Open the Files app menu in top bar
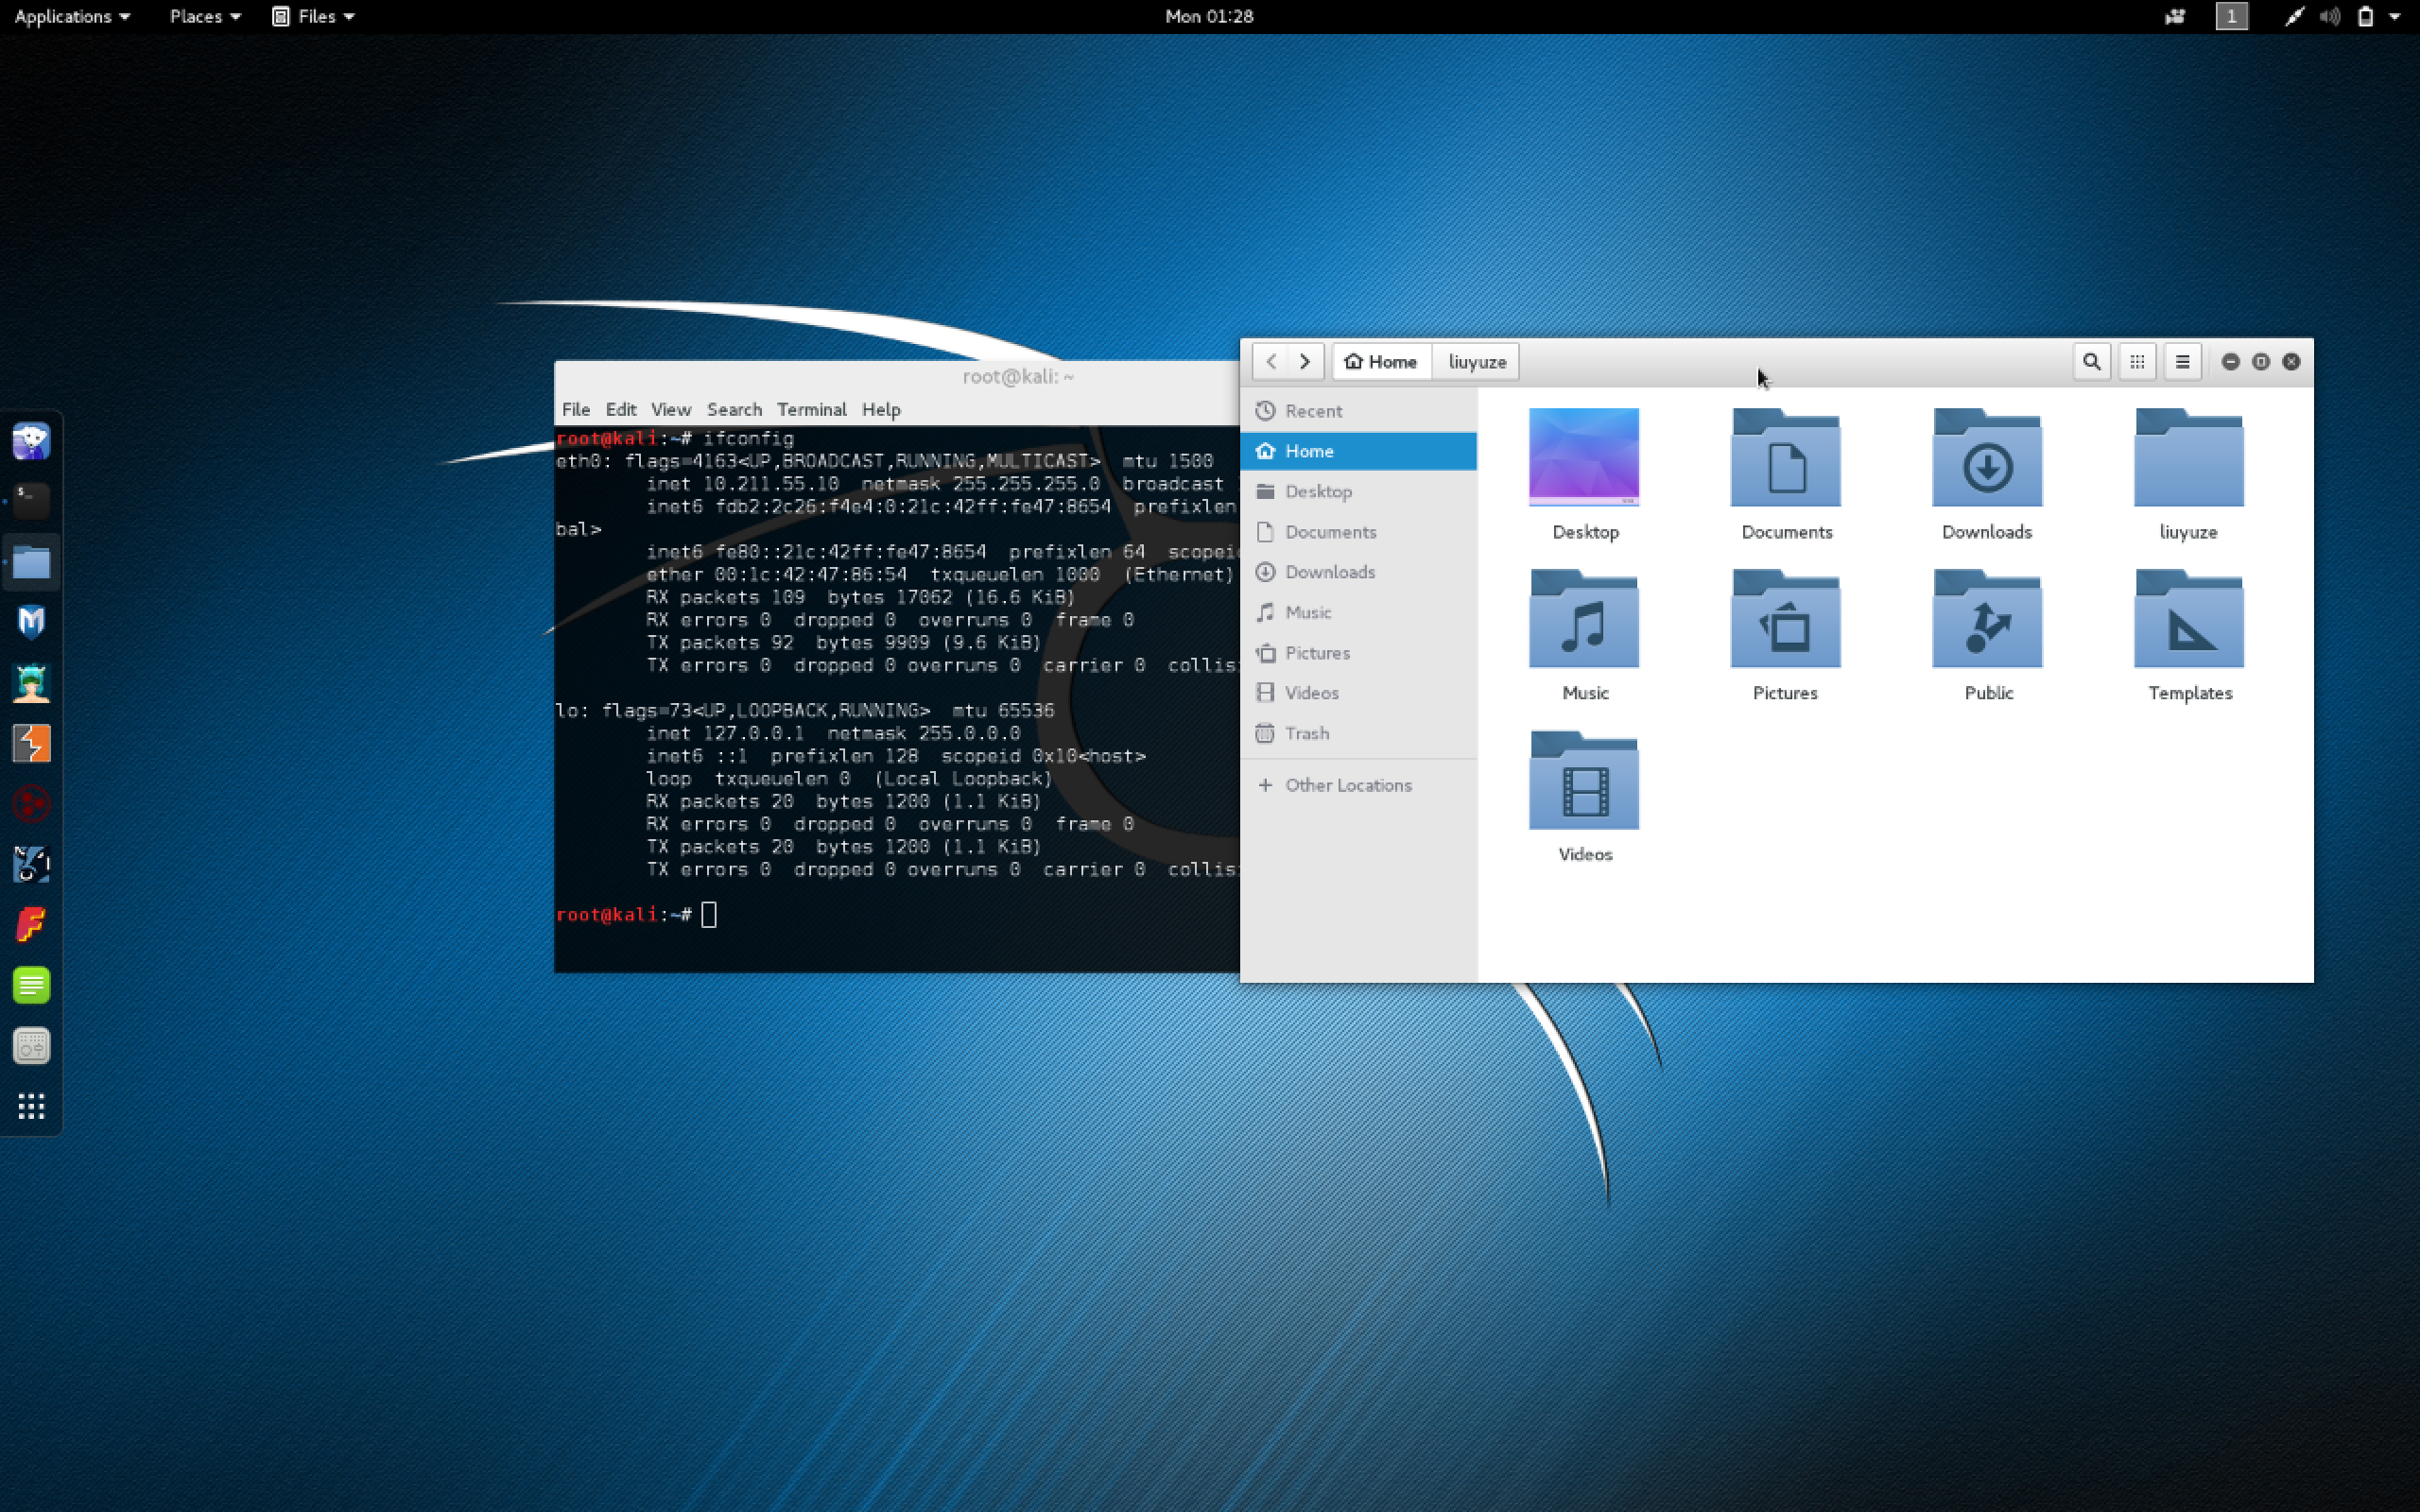The image size is (2420, 1512). coord(313,16)
